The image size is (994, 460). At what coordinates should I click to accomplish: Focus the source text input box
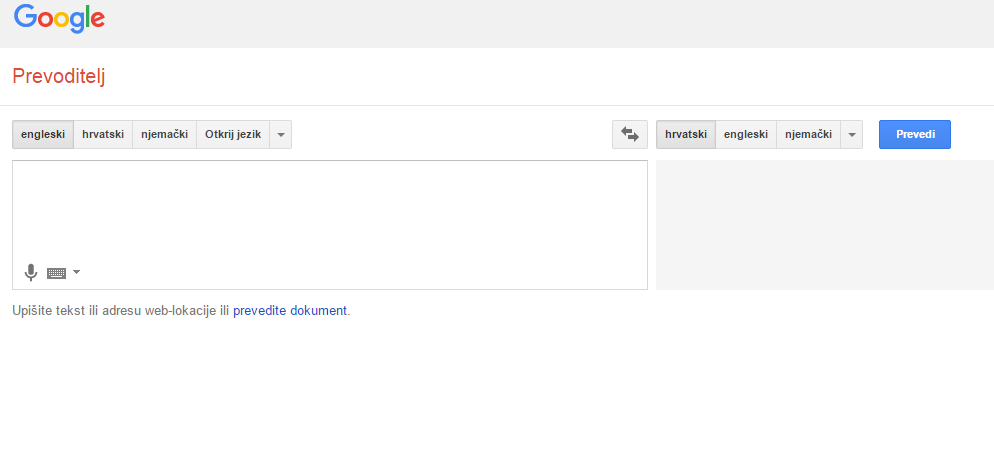click(330, 225)
